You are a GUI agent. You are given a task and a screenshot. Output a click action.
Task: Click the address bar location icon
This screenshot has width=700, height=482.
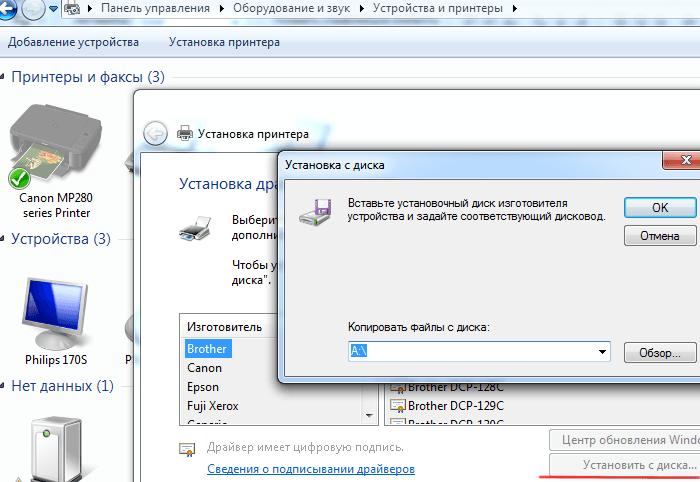[x=72, y=8]
